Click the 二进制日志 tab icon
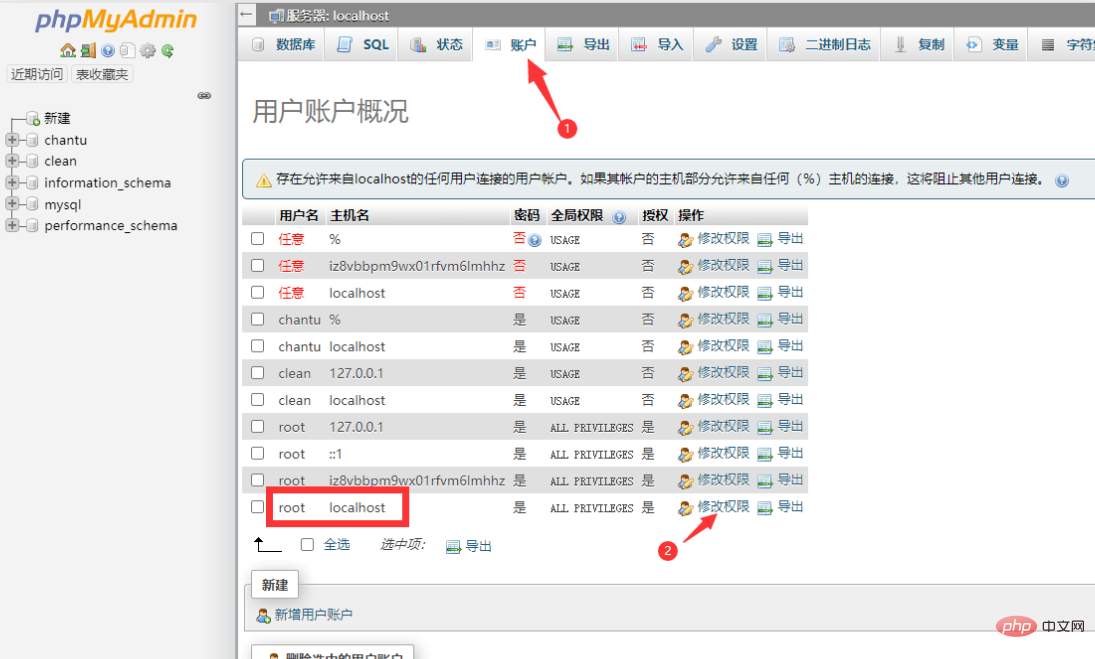The image size is (1095, 659). (x=786, y=45)
